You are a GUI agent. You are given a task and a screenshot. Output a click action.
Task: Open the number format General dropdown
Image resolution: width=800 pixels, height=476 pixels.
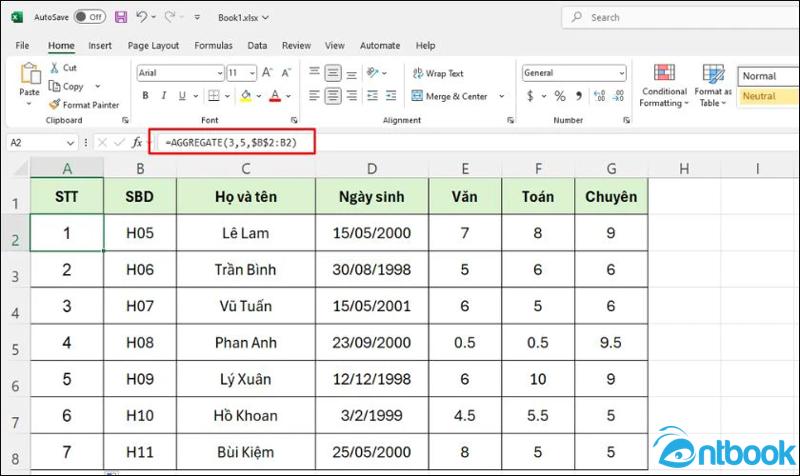[x=621, y=73]
